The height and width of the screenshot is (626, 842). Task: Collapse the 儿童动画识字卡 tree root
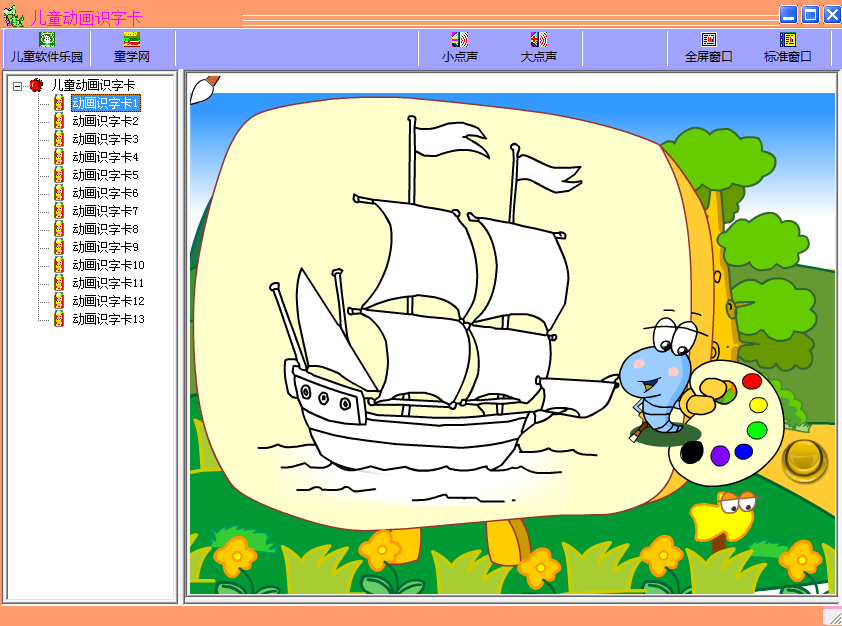[x=17, y=85]
